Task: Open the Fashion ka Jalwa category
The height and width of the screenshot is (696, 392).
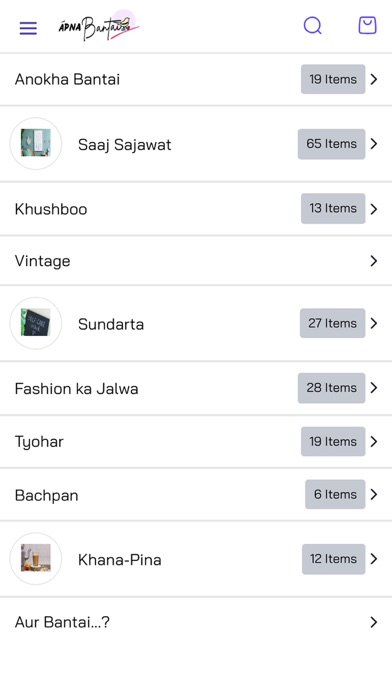Action: 196,388
